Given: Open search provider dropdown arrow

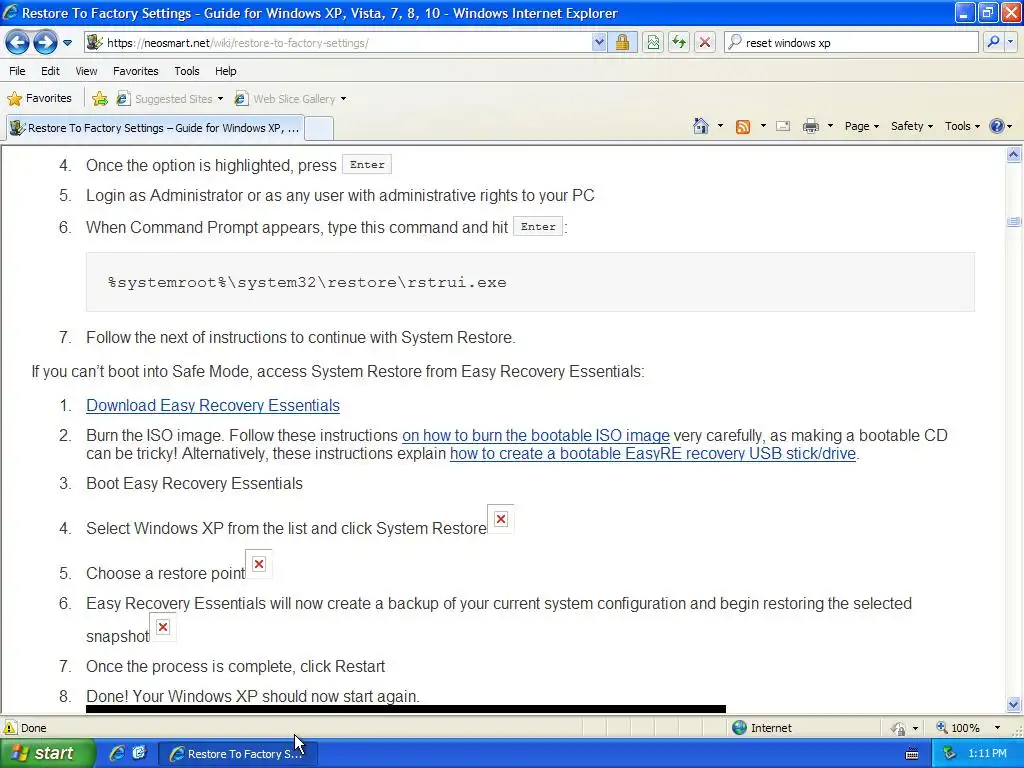Looking at the screenshot, I should pos(1010,43).
